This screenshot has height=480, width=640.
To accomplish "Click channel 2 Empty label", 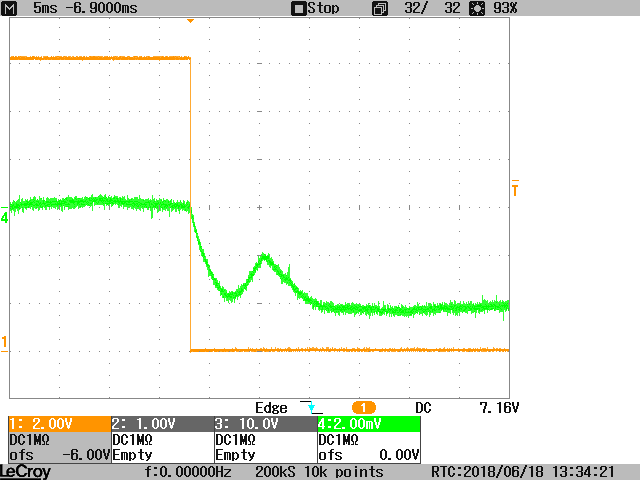I will [x=132, y=455].
